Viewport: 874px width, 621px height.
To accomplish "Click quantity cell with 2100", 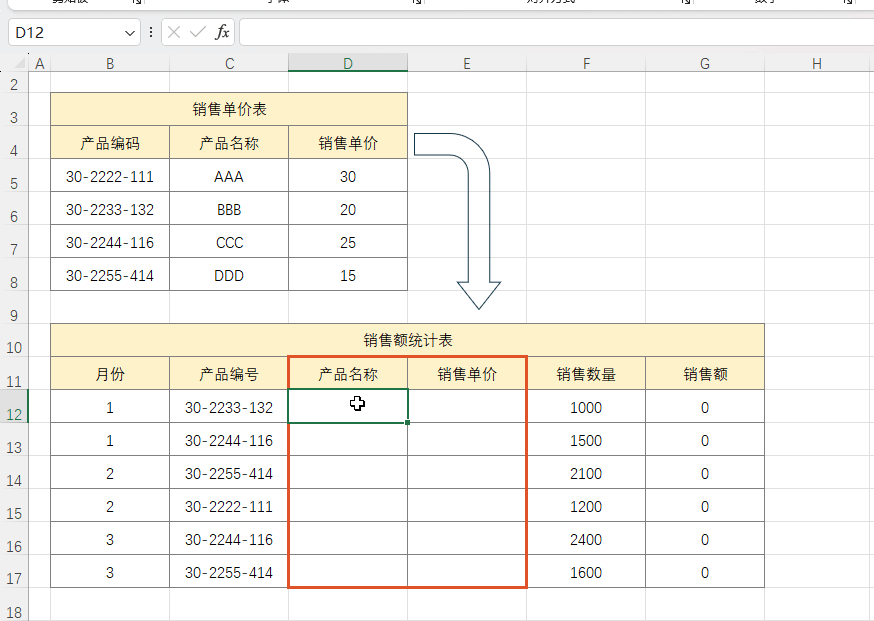I will click(x=586, y=473).
